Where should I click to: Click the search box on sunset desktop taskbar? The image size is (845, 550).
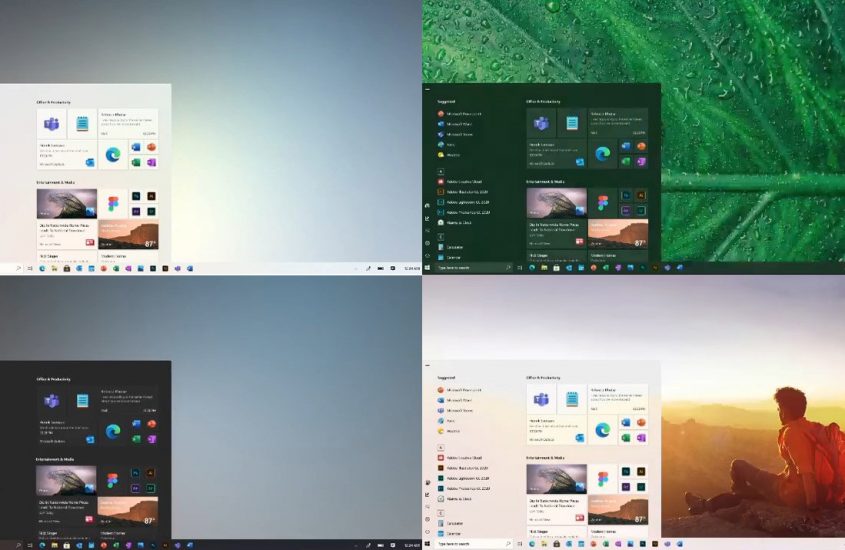tap(473, 544)
